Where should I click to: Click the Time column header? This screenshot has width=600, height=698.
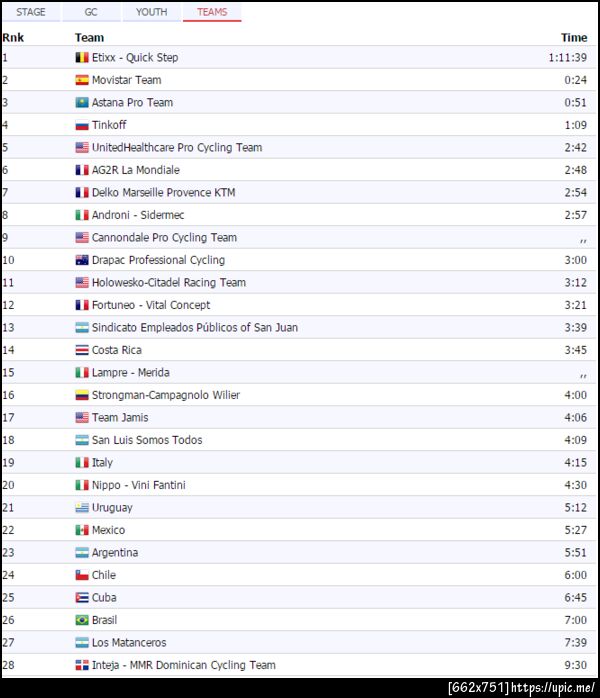(574, 37)
